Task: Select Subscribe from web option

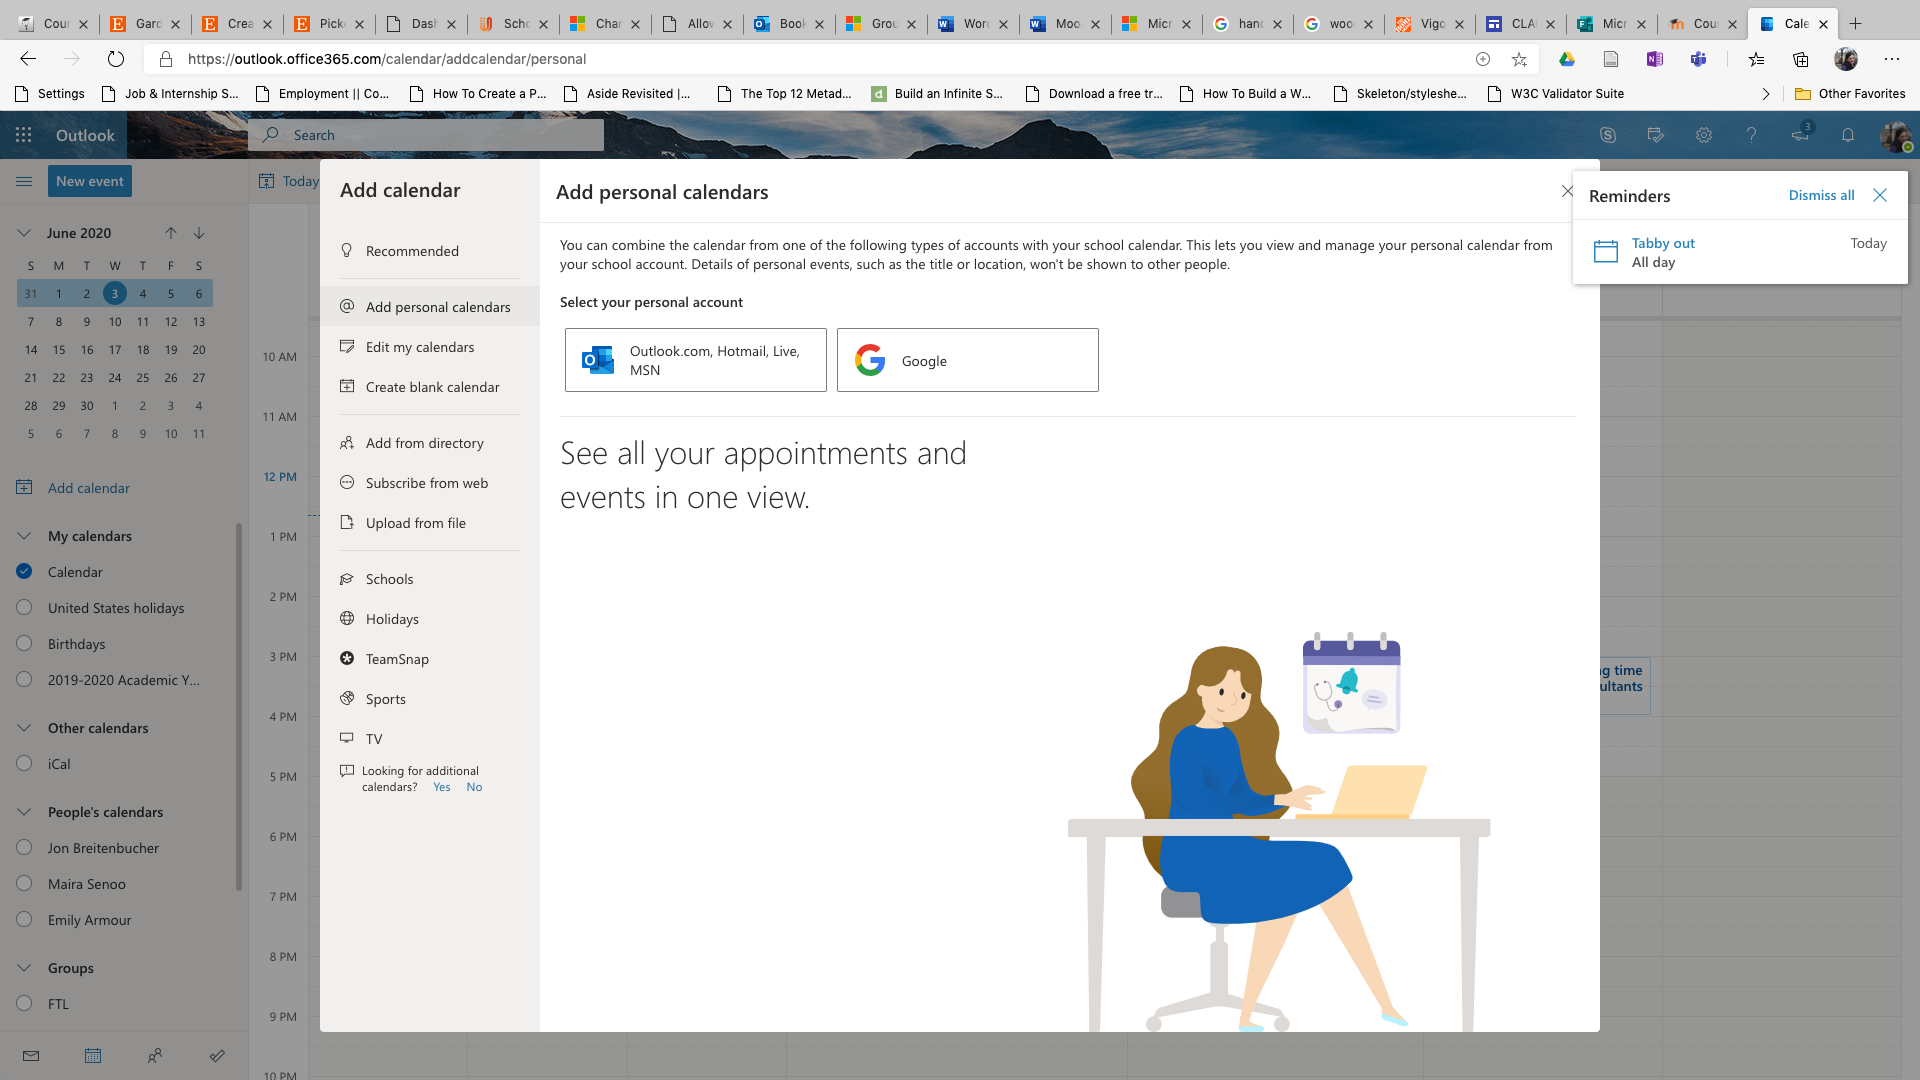Action: coord(426,483)
